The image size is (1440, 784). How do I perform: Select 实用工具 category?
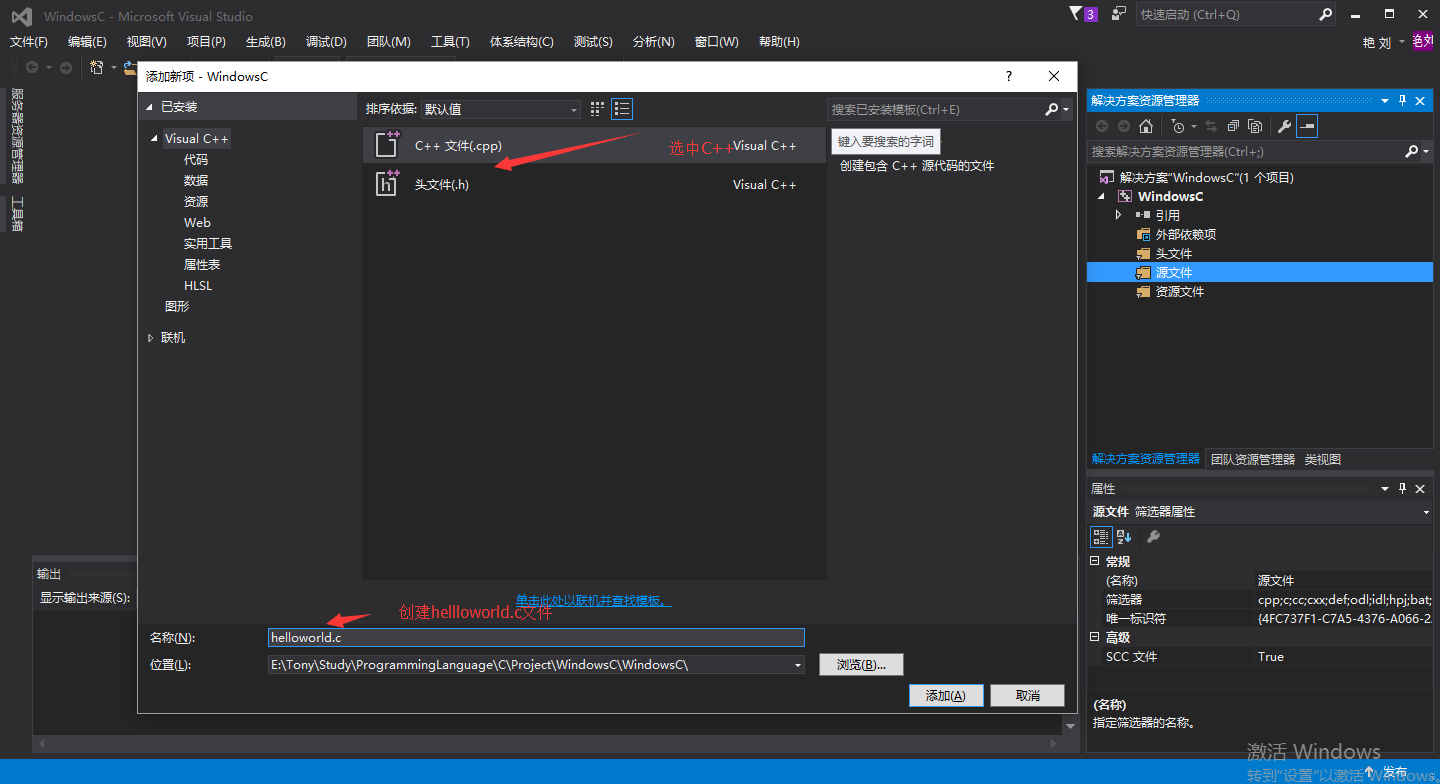pos(208,244)
